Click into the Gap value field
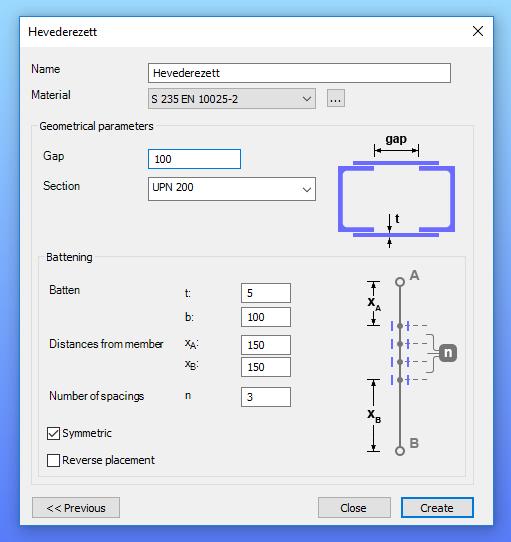This screenshot has width=511, height=542. (x=194, y=159)
